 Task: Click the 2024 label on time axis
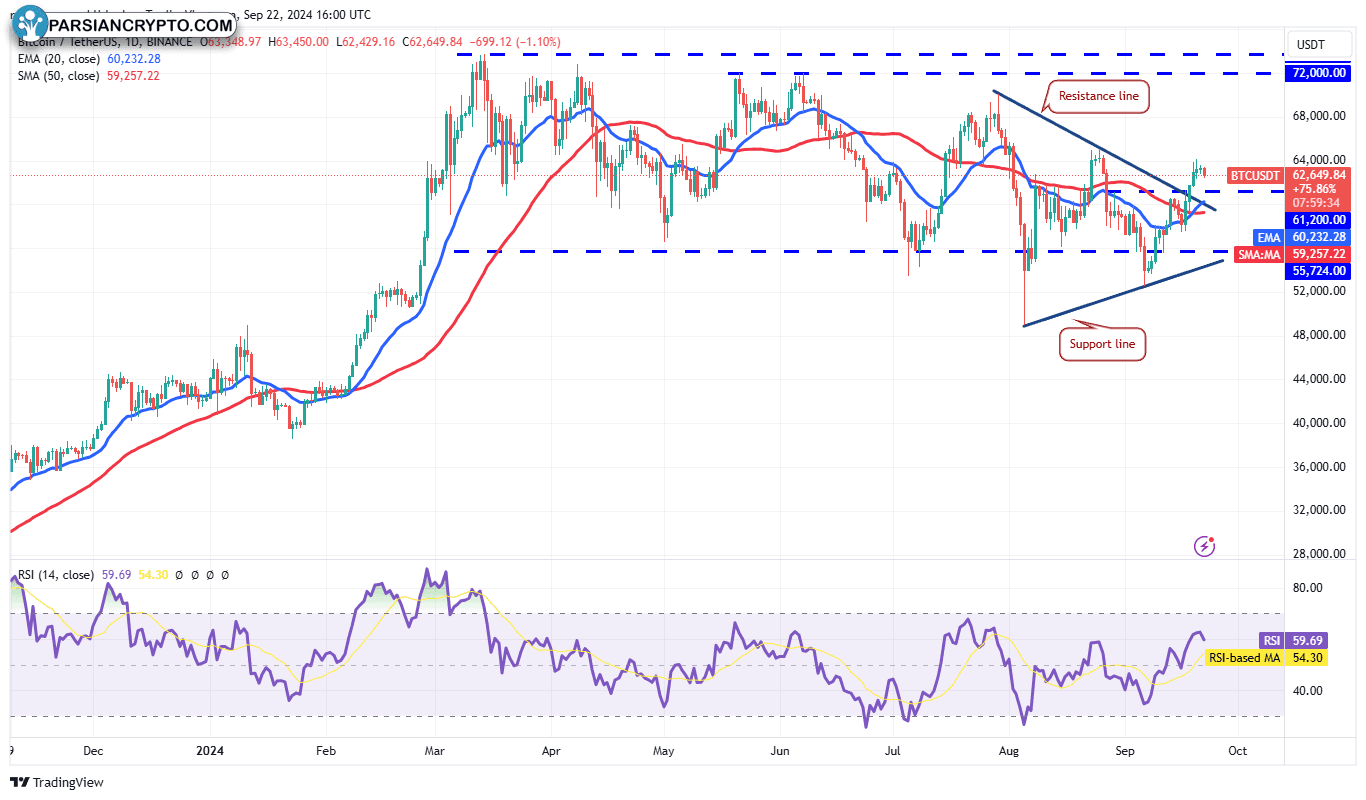(209, 750)
